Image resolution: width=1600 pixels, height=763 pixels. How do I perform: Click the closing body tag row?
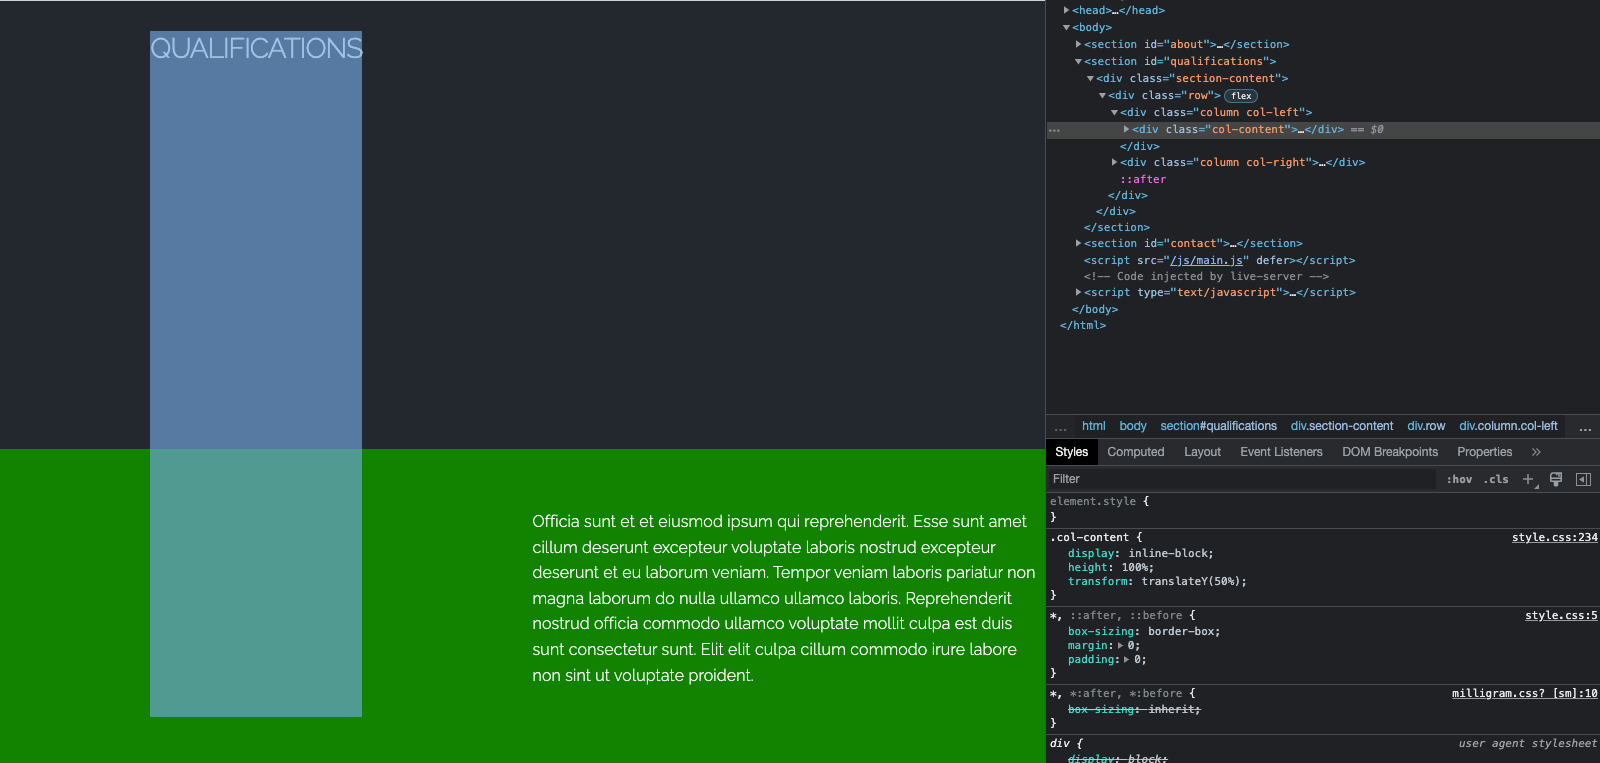tap(1095, 310)
